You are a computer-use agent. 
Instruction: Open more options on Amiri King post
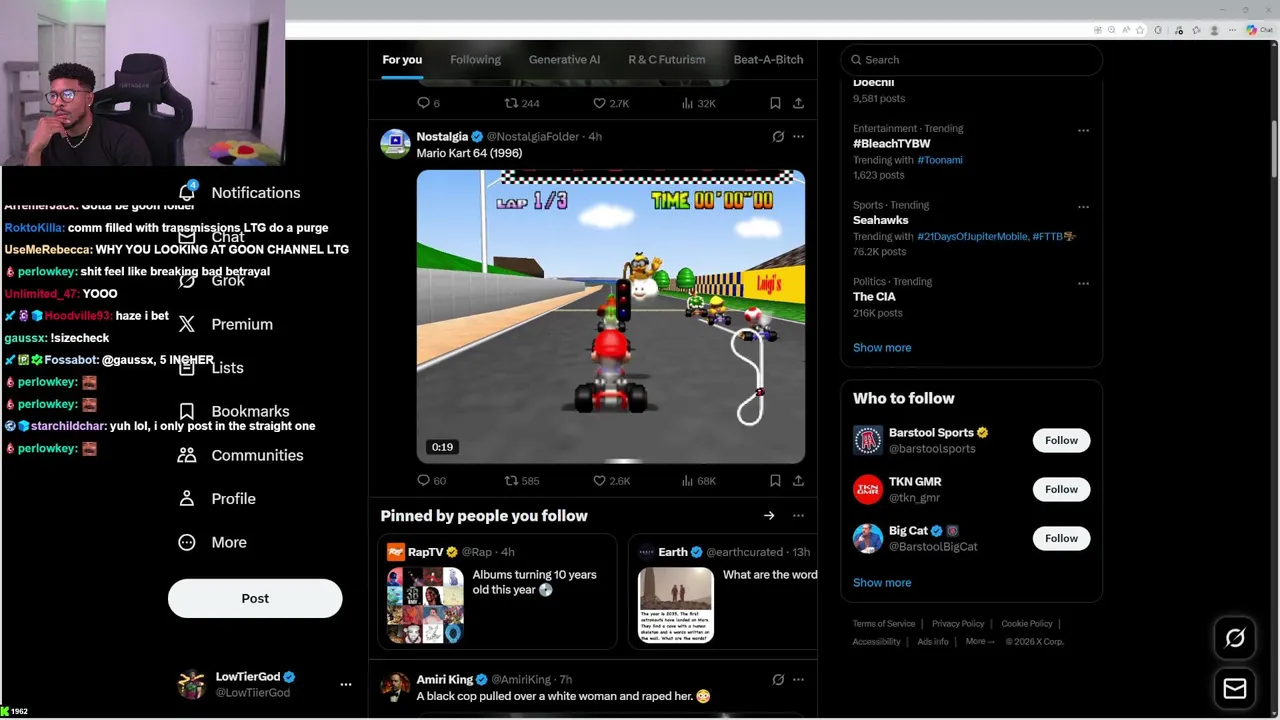tap(798, 680)
